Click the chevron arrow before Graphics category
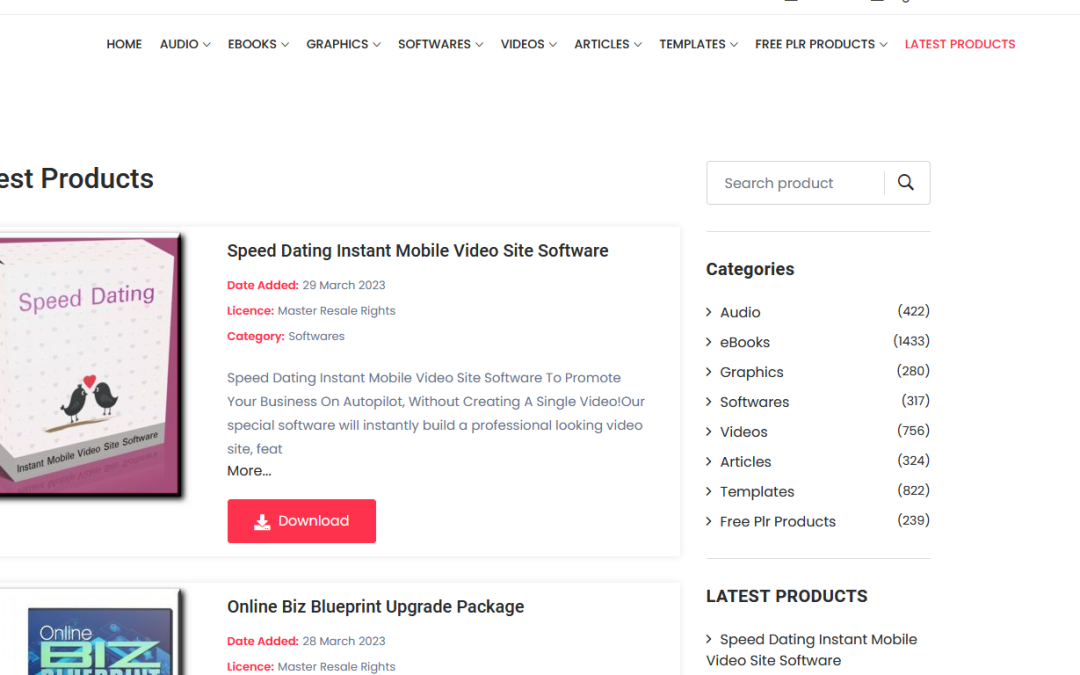Viewport: 1080px width, 675px height. (x=709, y=372)
